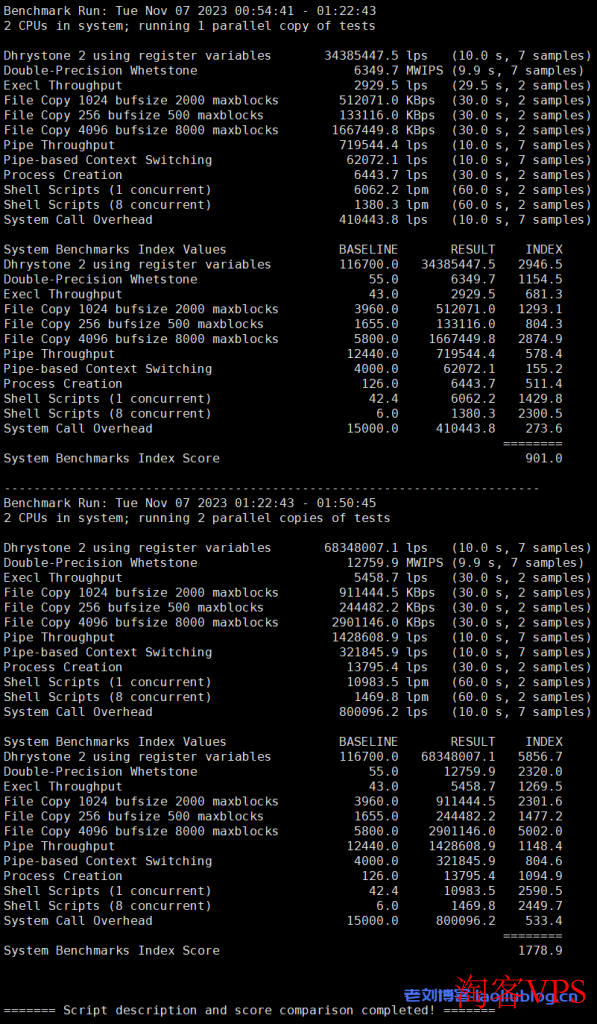Click the second INDEX column header

point(543,742)
